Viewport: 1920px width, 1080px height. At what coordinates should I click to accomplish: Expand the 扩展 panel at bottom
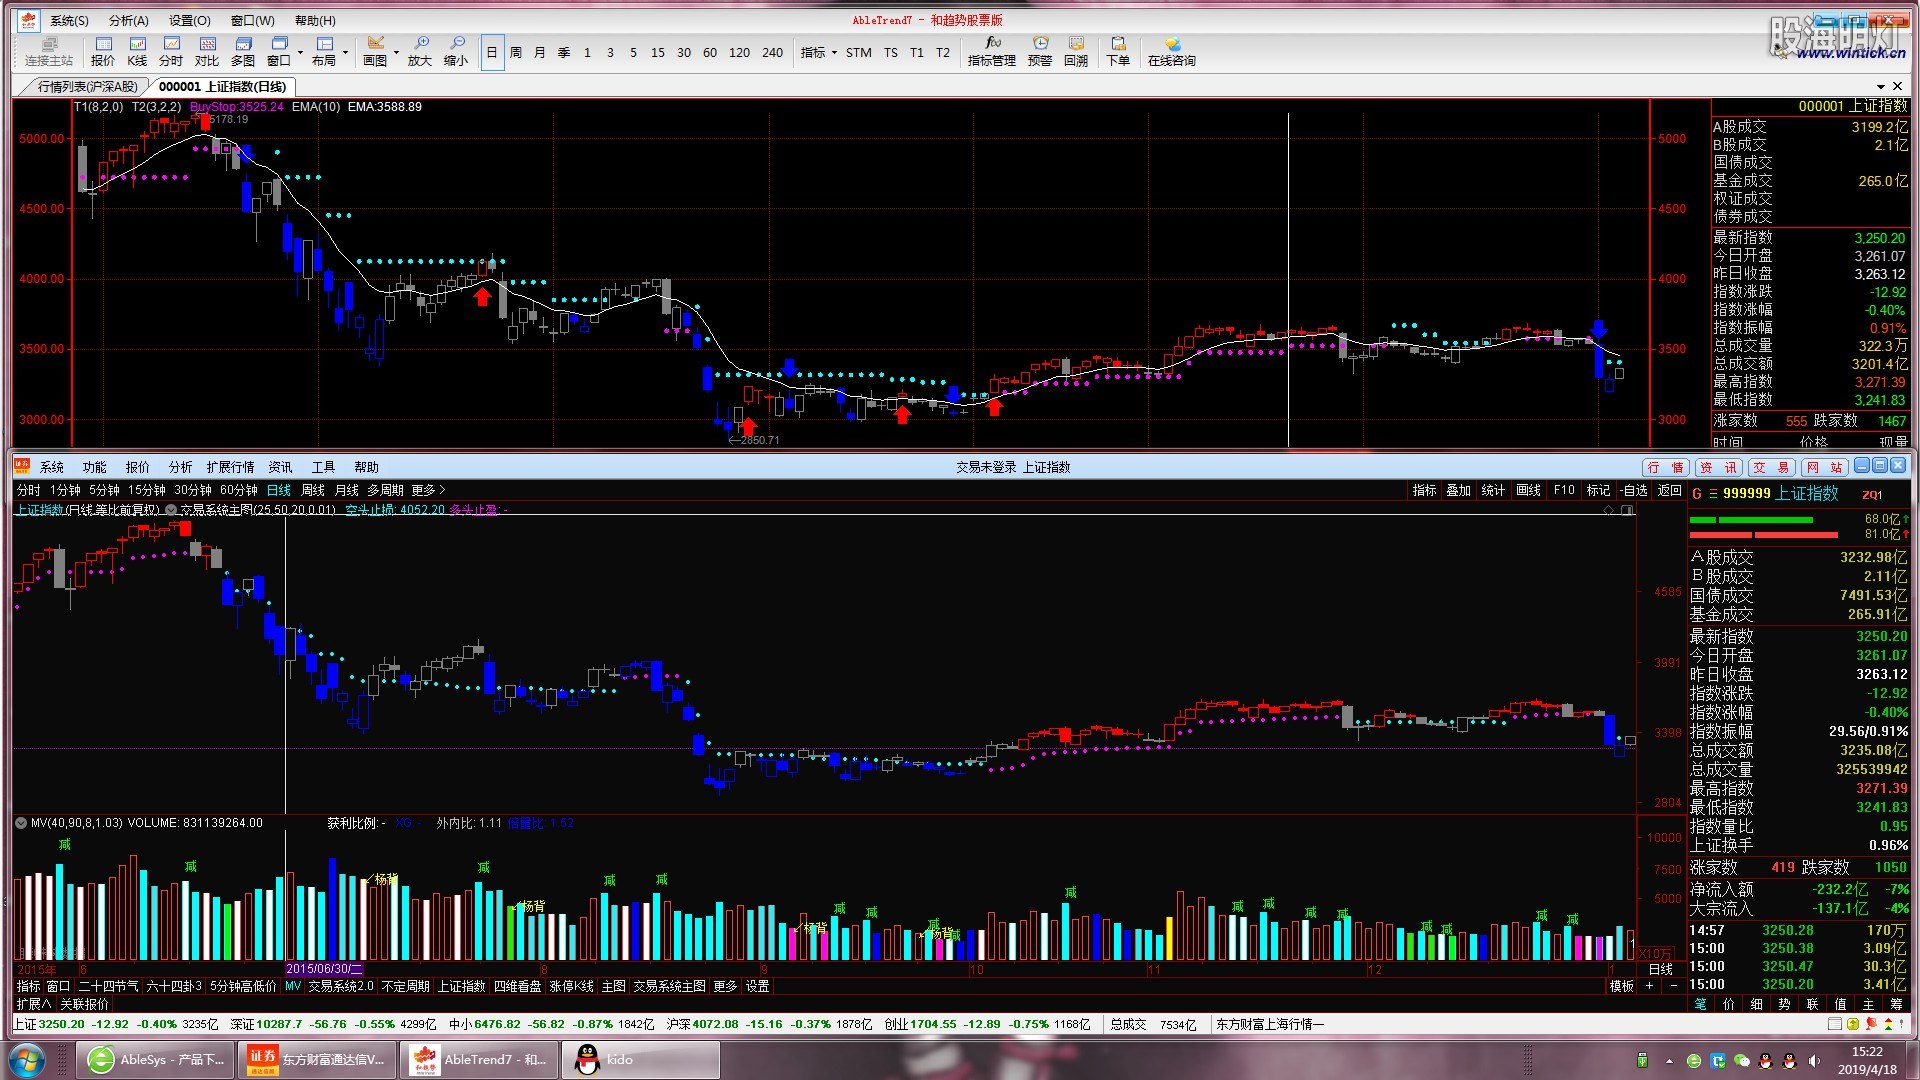point(33,1004)
